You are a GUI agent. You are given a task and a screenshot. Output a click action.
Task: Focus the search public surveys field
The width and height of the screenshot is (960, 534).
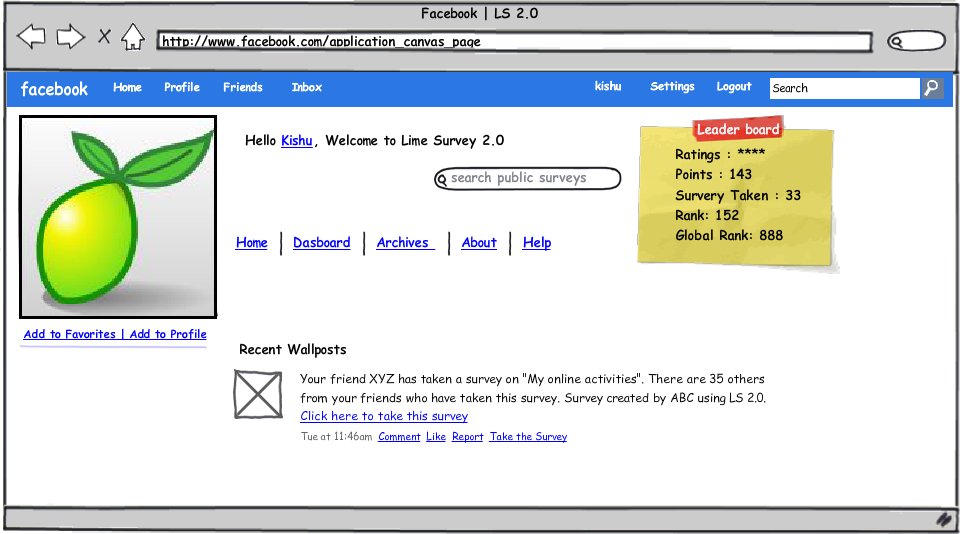532,179
